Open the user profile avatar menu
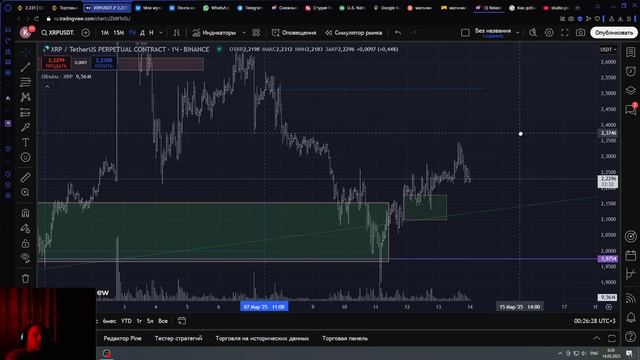Viewport: 640px width, 360px height. 26,33
